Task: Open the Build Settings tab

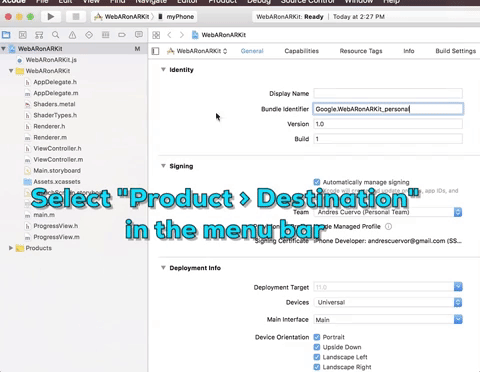Action: [456, 51]
